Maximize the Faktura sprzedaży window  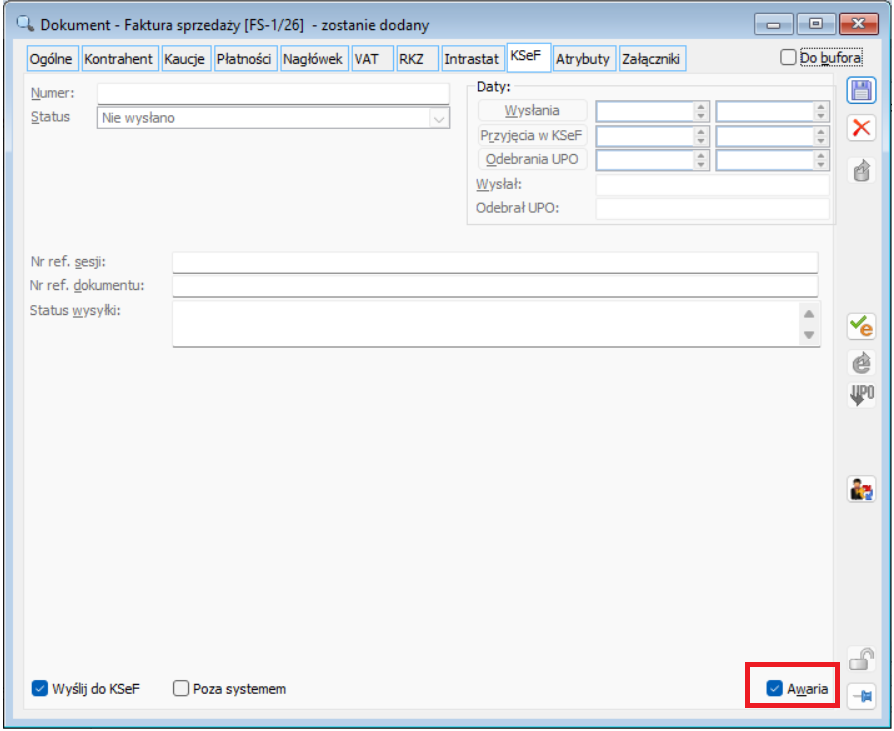[816, 25]
